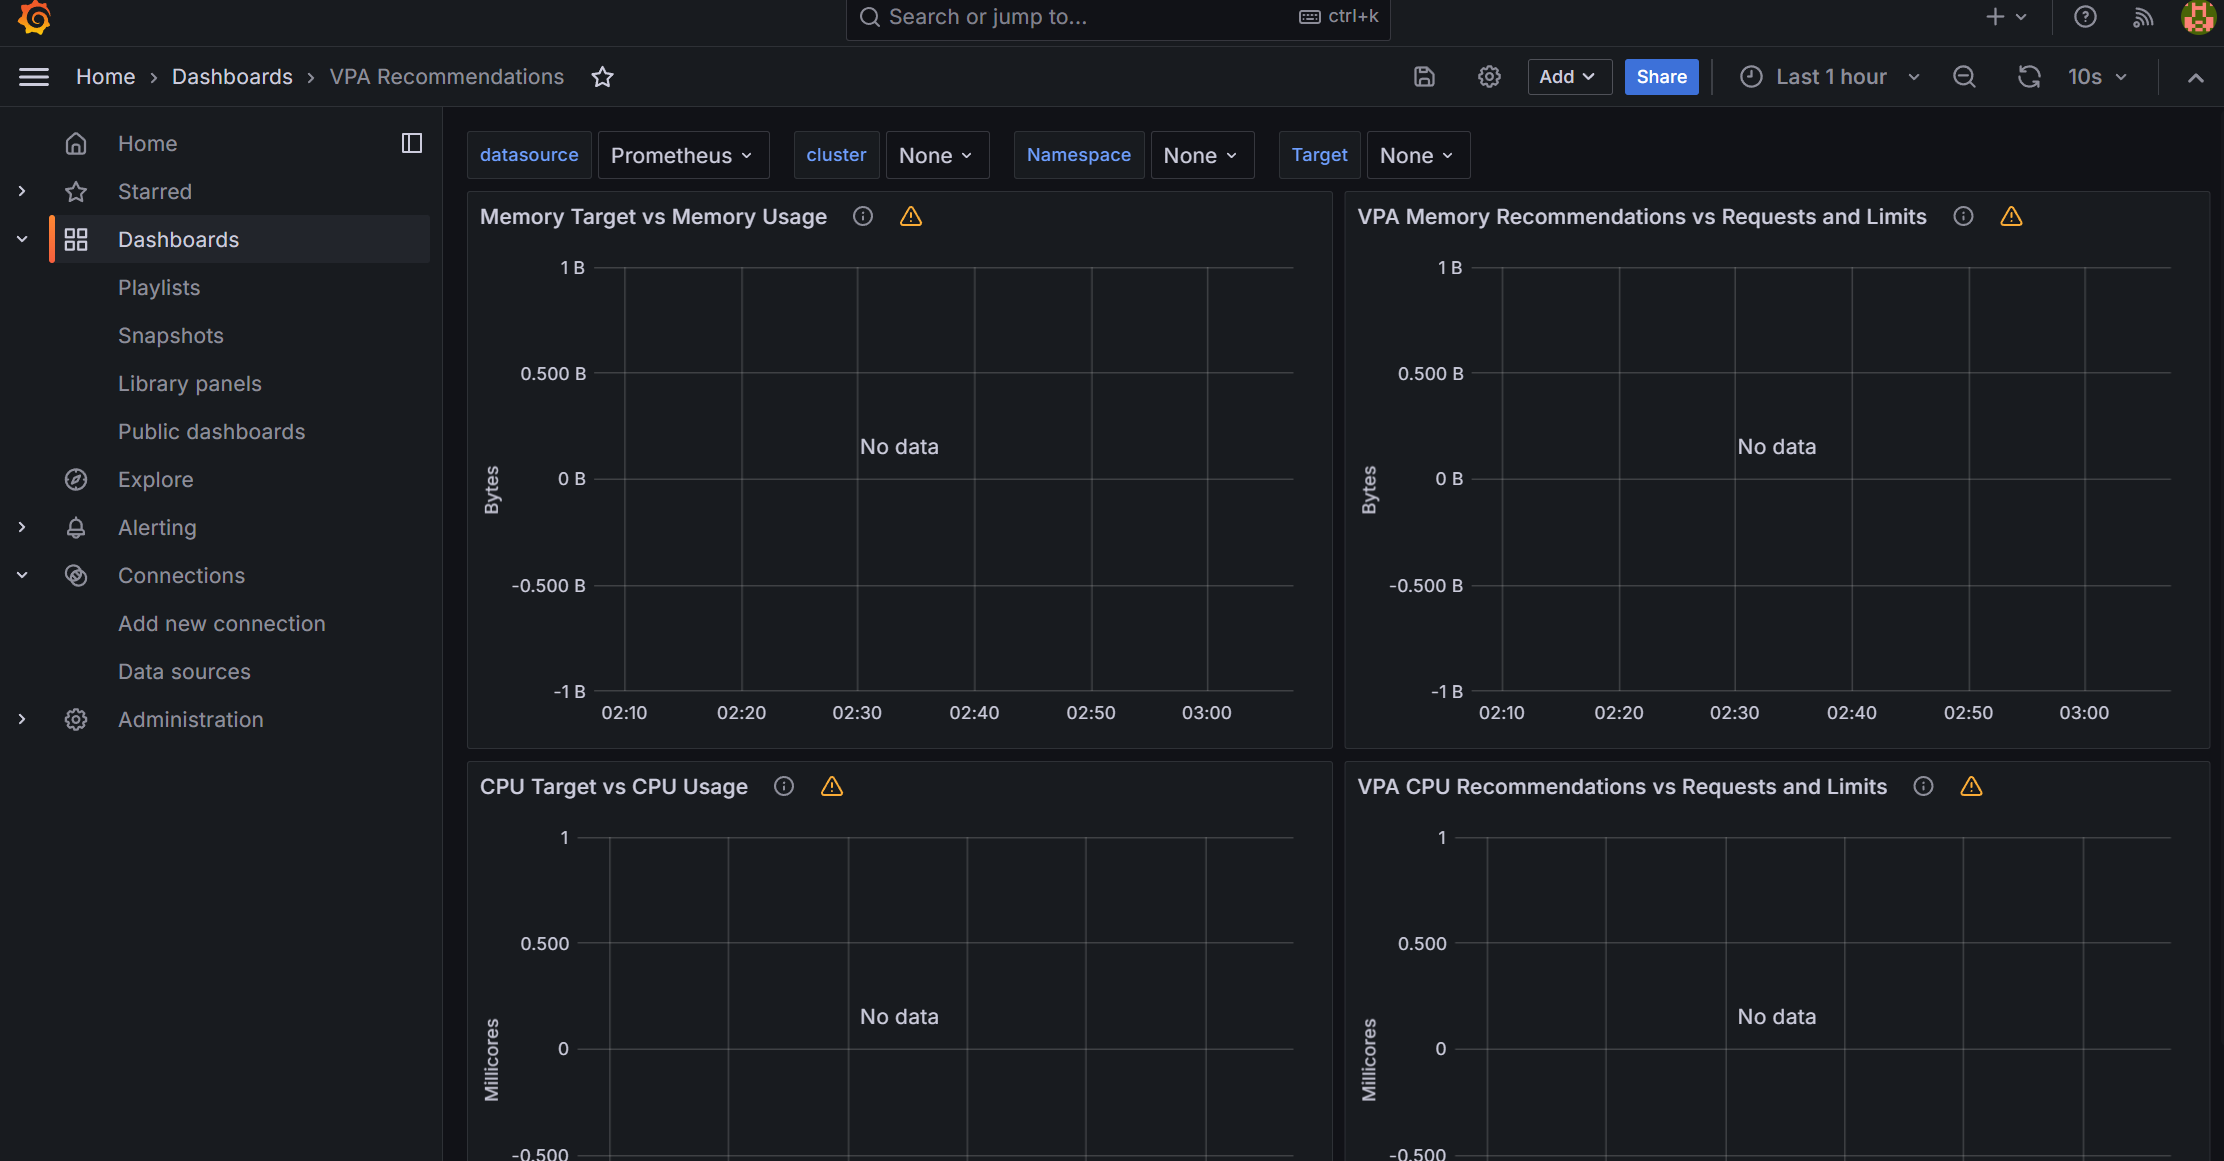Expand the Last 1 hour time picker
The width and height of the screenshot is (2224, 1161).
tap(1830, 77)
